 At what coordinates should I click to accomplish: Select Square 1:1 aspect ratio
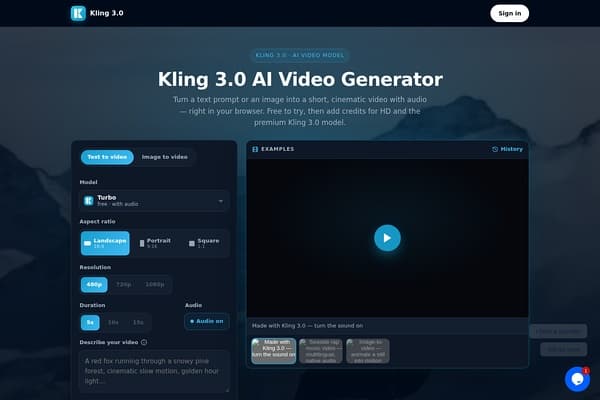pyautogui.click(x=204, y=243)
